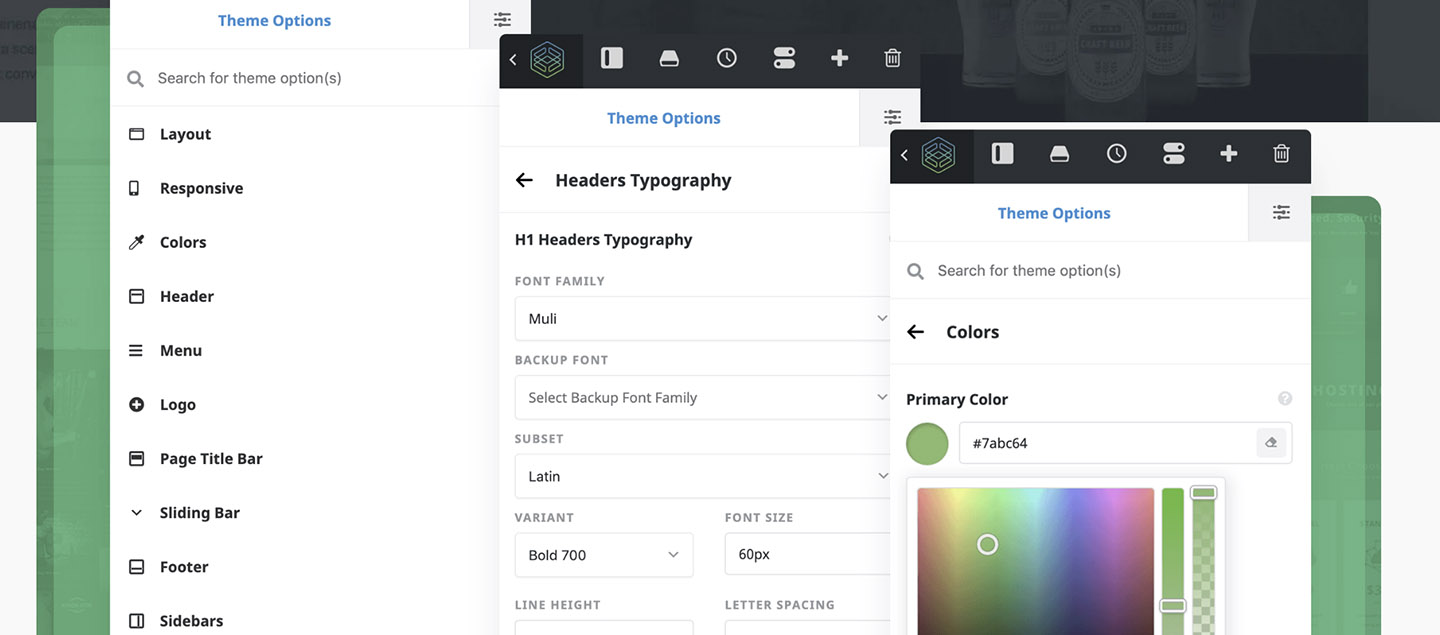The height and width of the screenshot is (635, 1440).
Task: Expand the Variant dropdown showing Bold 700
Action: pyautogui.click(x=603, y=555)
